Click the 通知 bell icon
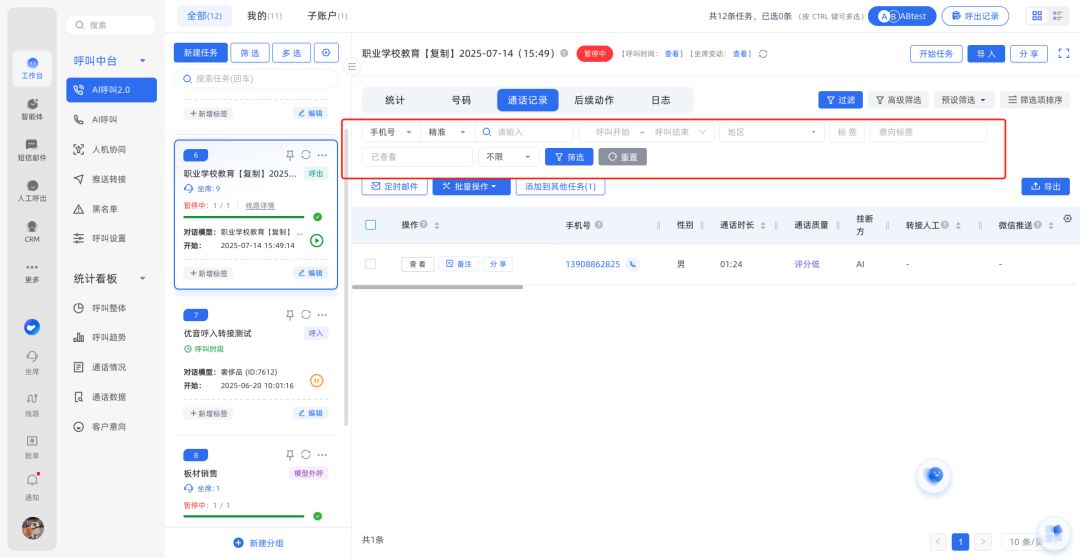This screenshot has height=558, width=1080. coord(32,481)
